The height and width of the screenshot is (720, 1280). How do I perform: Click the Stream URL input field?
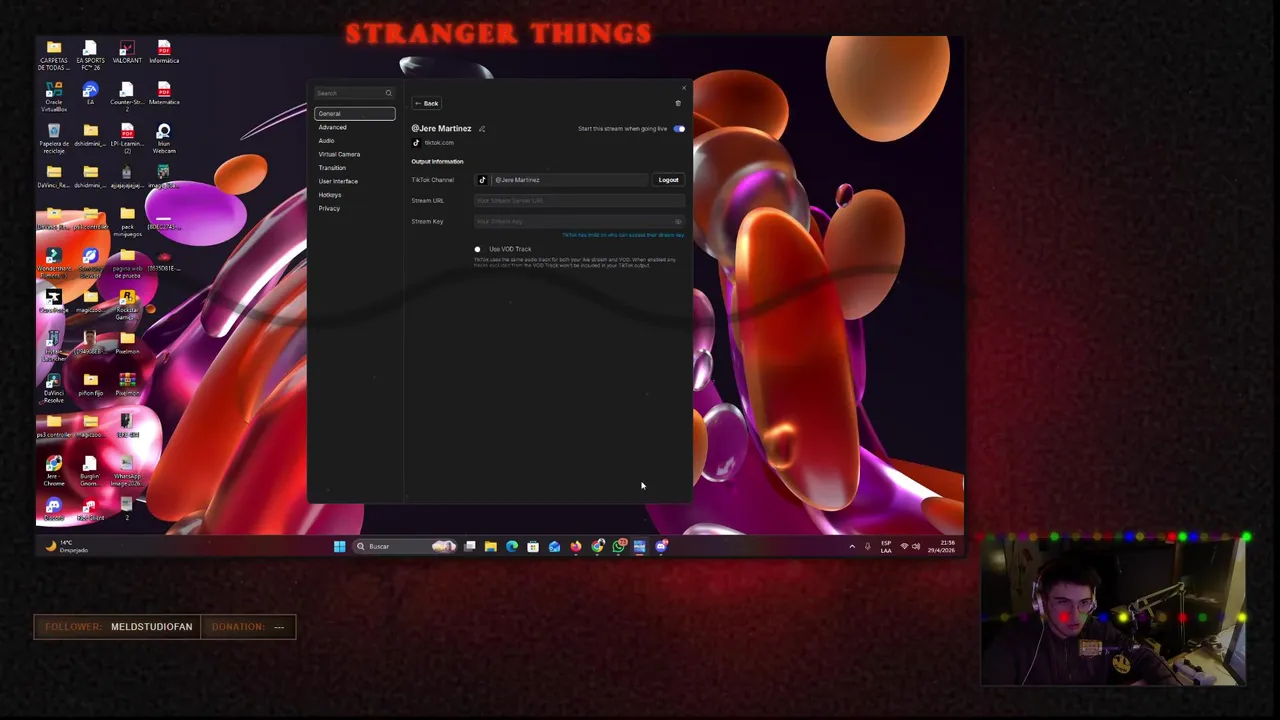click(579, 201)
